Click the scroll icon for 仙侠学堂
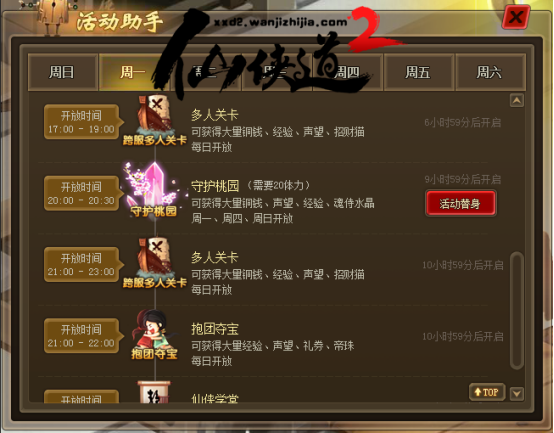The height and width of the screenshot is (433, 554). [154, 392]
